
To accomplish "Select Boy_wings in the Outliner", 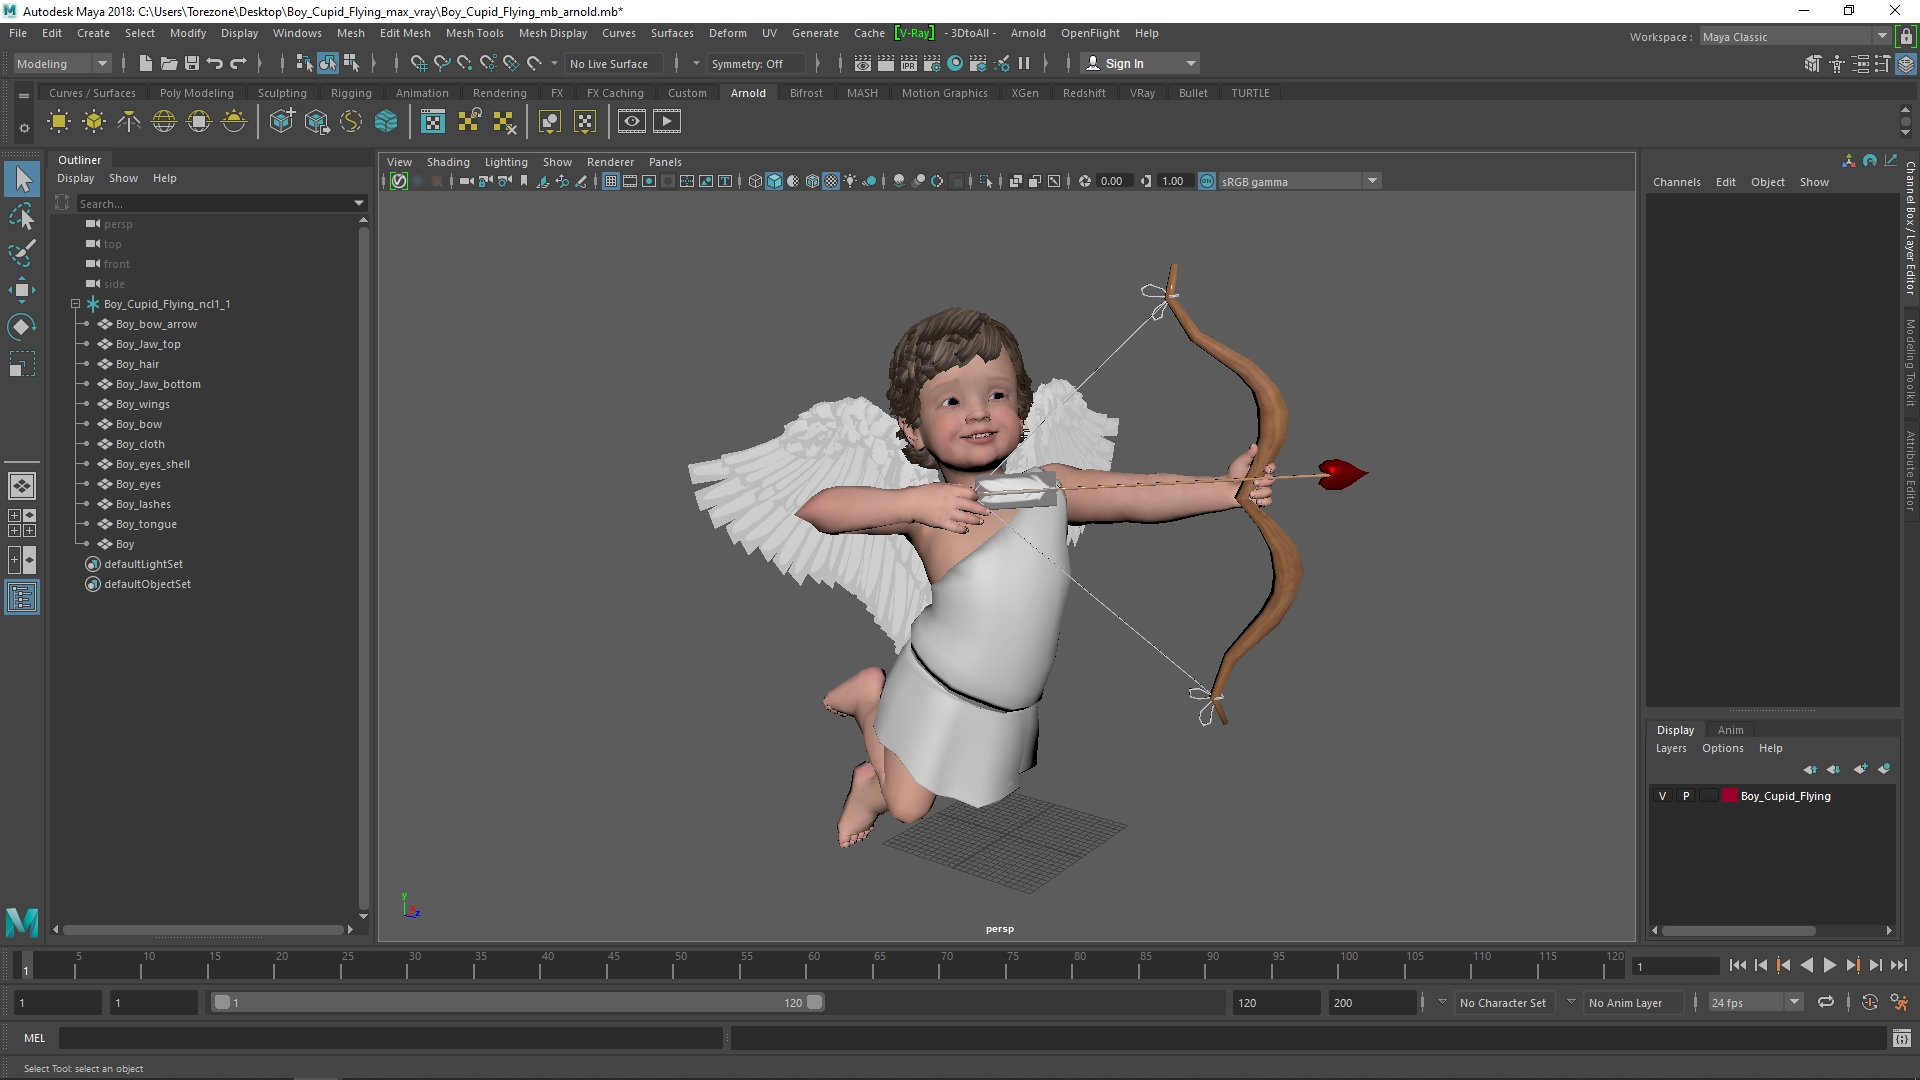I will (142, 404).
